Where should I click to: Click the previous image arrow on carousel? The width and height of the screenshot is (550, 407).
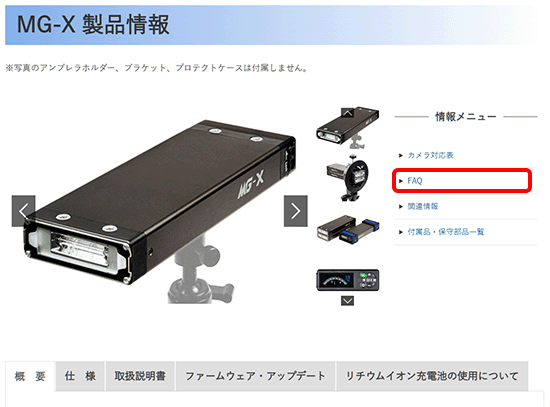(x=24, y=211)
